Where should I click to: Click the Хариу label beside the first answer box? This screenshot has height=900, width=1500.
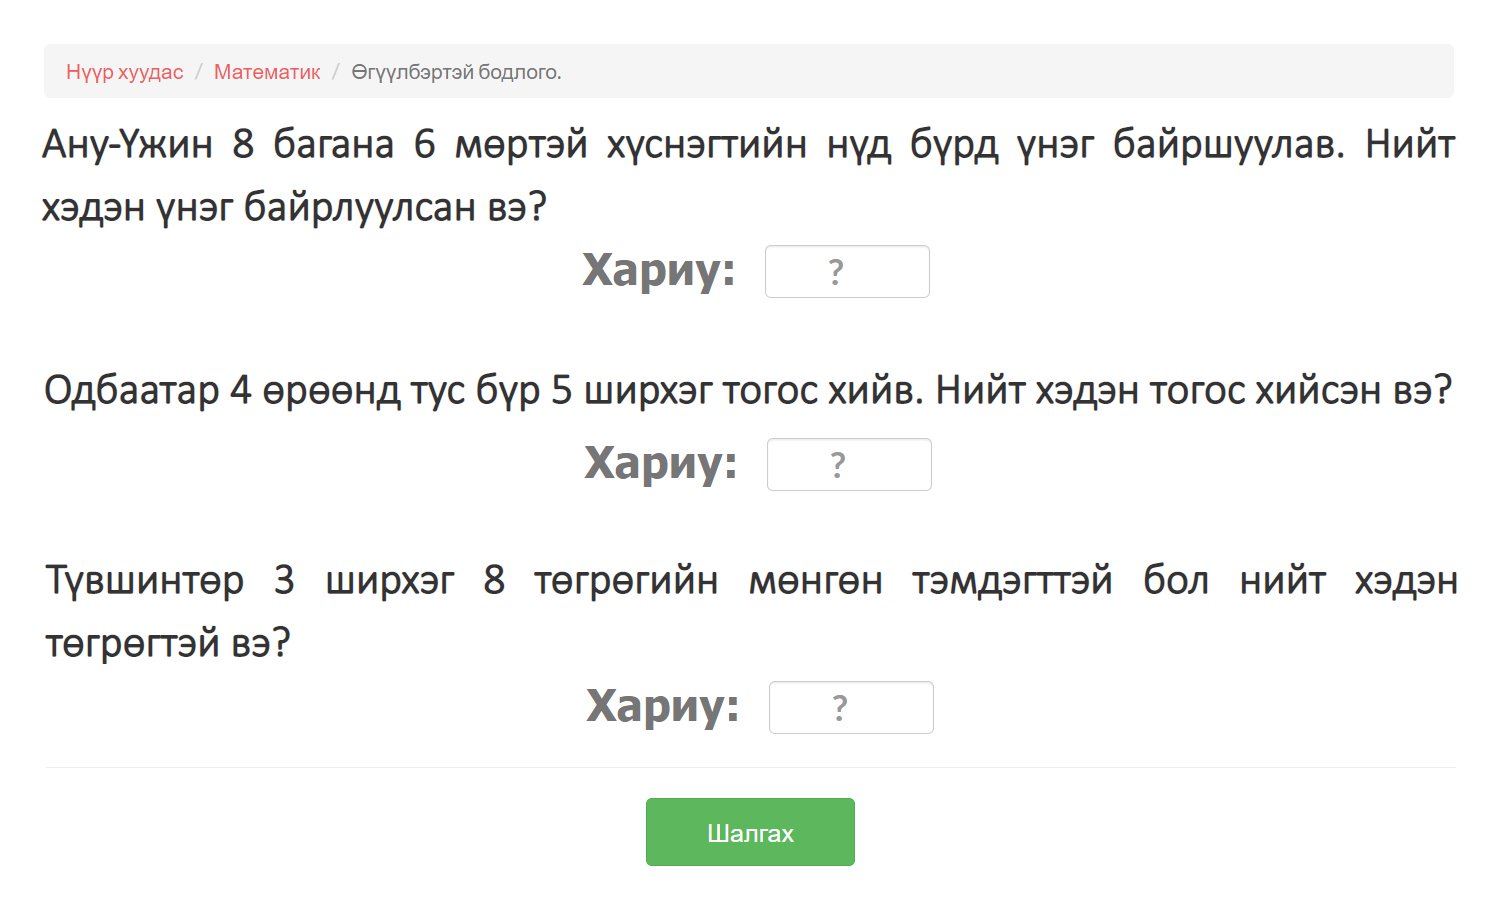pyautogui.click(x=660, y=271)
